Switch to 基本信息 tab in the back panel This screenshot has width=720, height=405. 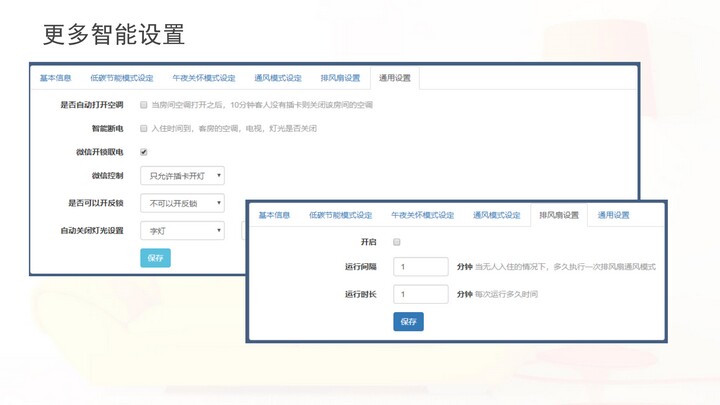[x=56, y=78]
